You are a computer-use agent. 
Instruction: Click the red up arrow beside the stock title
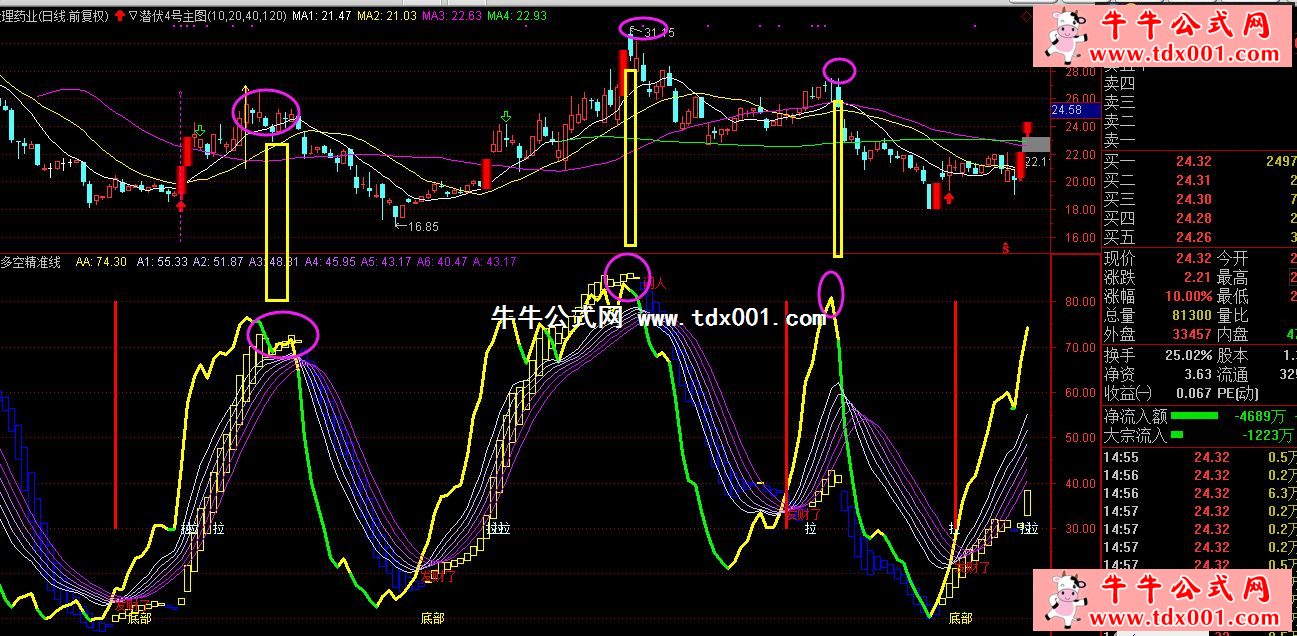tap(121, 16)
